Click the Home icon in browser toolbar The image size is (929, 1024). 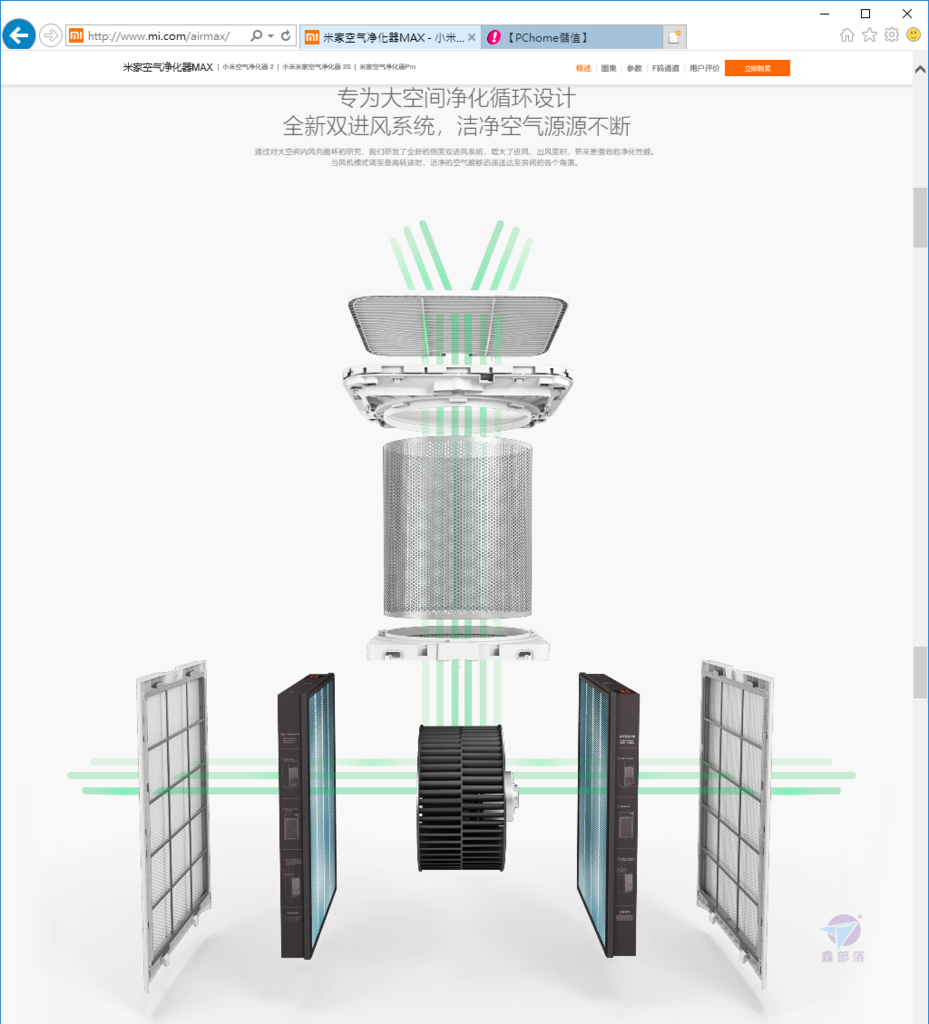click(x=847, y=35)
